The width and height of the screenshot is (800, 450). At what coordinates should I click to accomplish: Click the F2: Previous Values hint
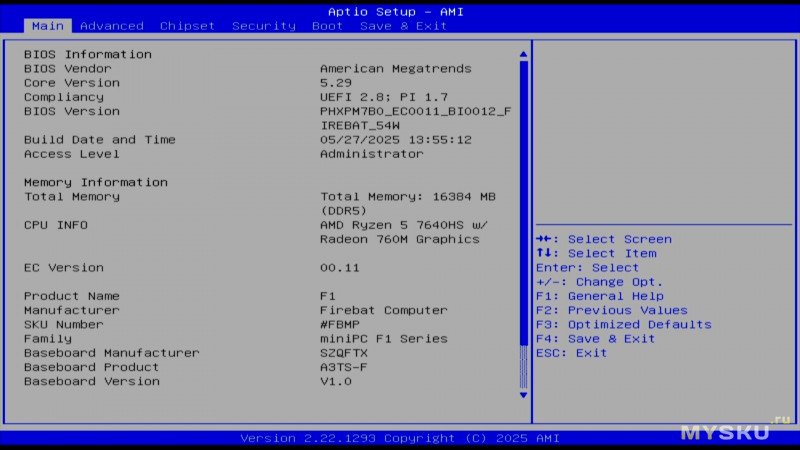click(x=612, y=310)
